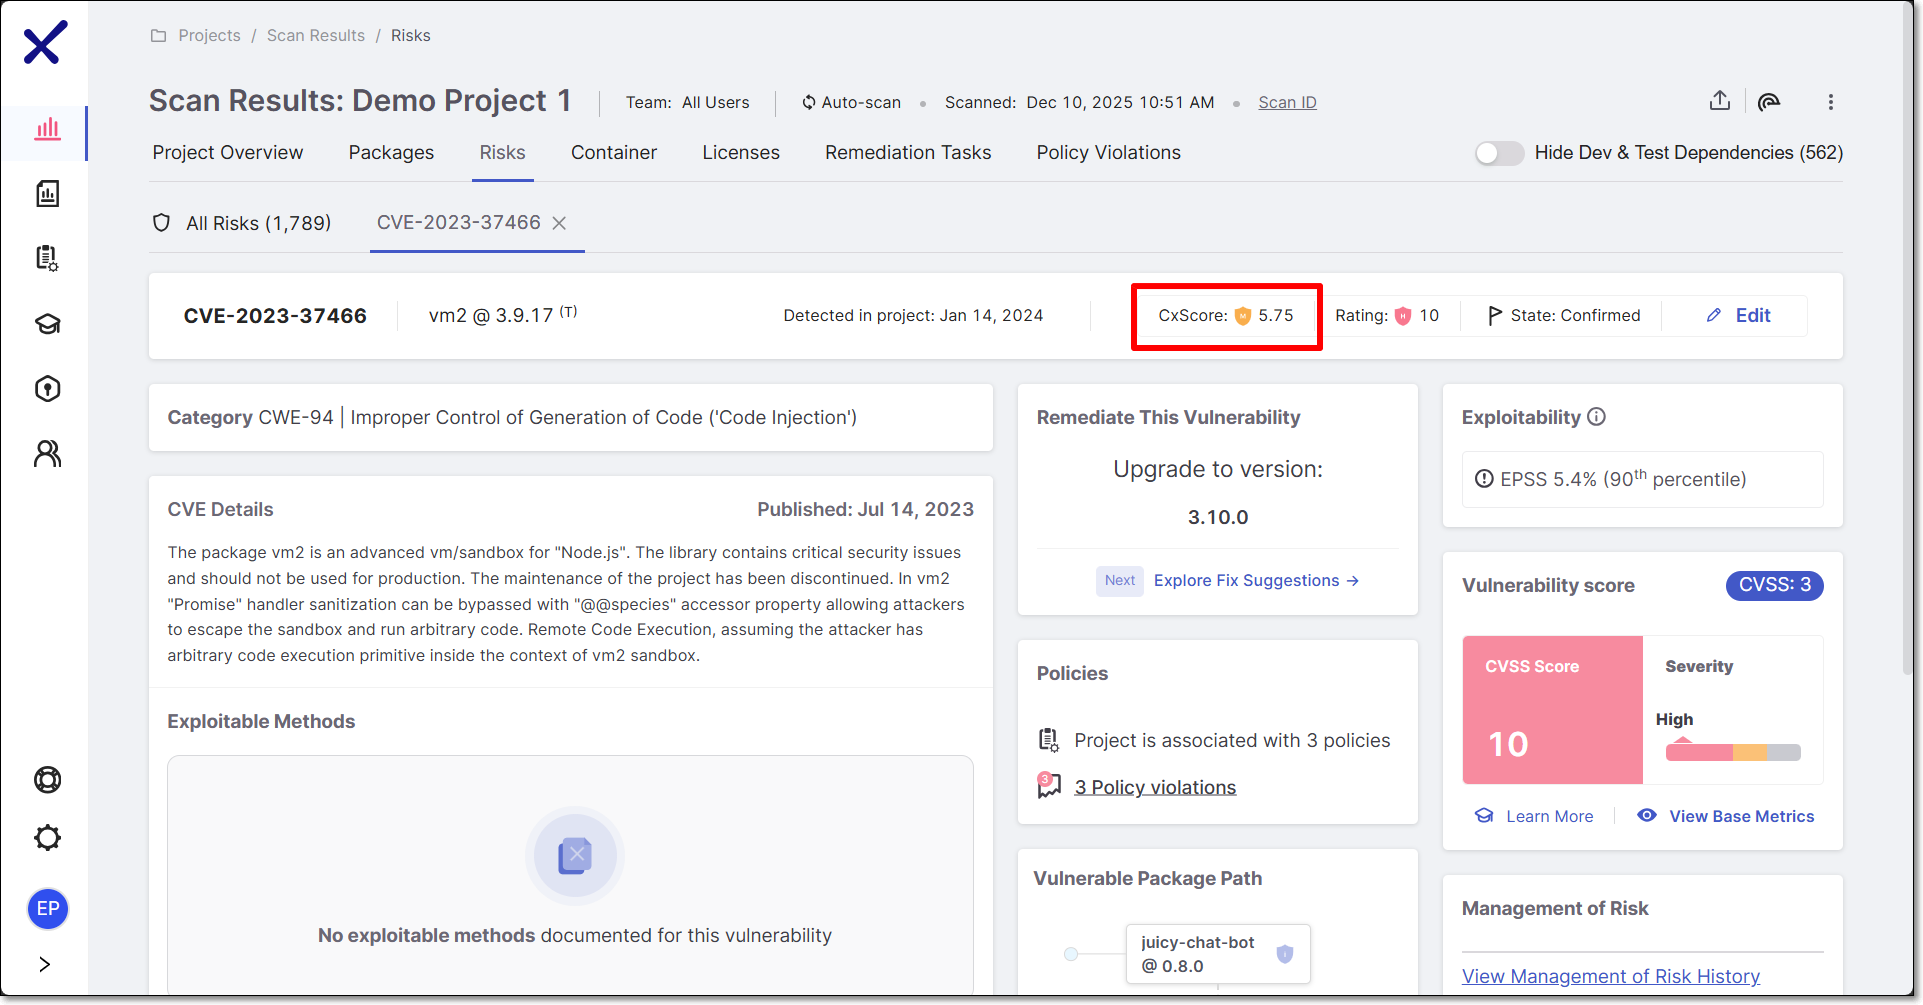Click the EP user avatar

[x=47, y=908]
